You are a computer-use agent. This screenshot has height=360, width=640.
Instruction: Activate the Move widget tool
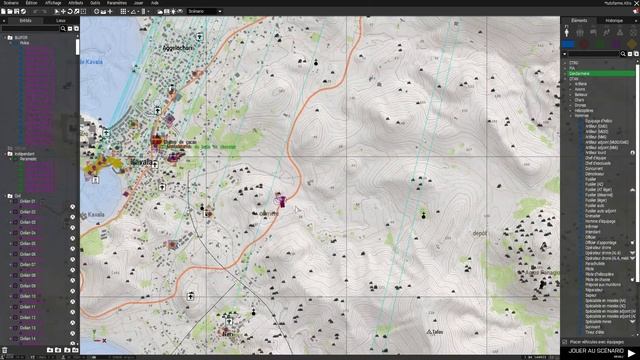point(63,11)
